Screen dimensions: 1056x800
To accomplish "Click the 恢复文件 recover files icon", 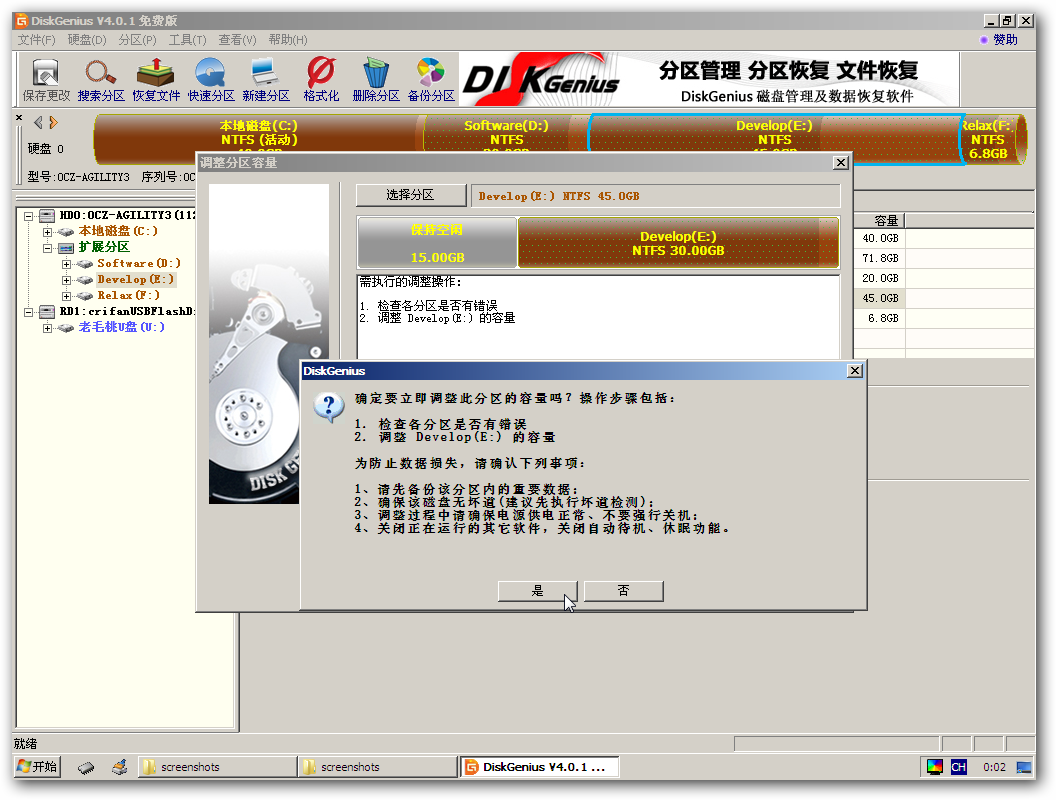I will click(156, 80).
